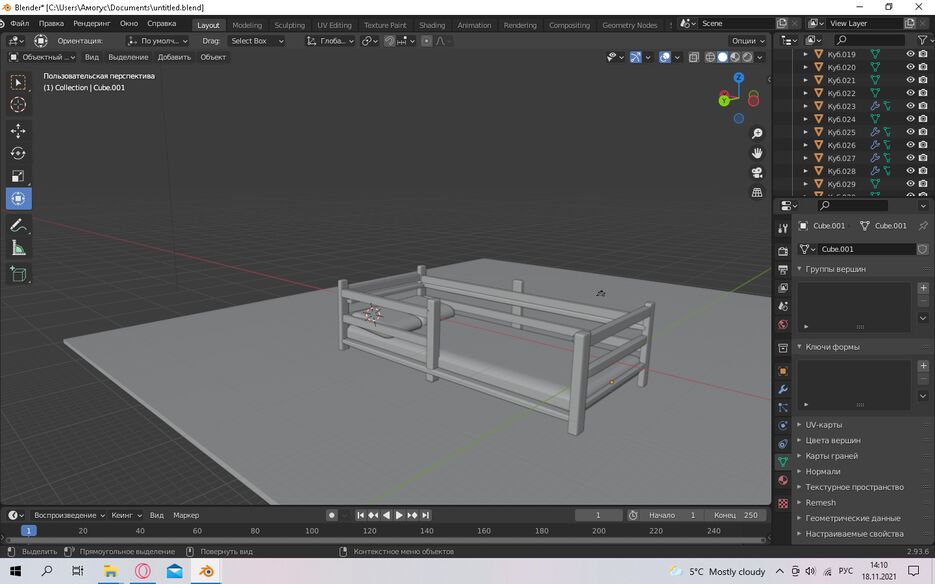
Task: Choose the Annotate pencil tool
Action: [18, 225]
